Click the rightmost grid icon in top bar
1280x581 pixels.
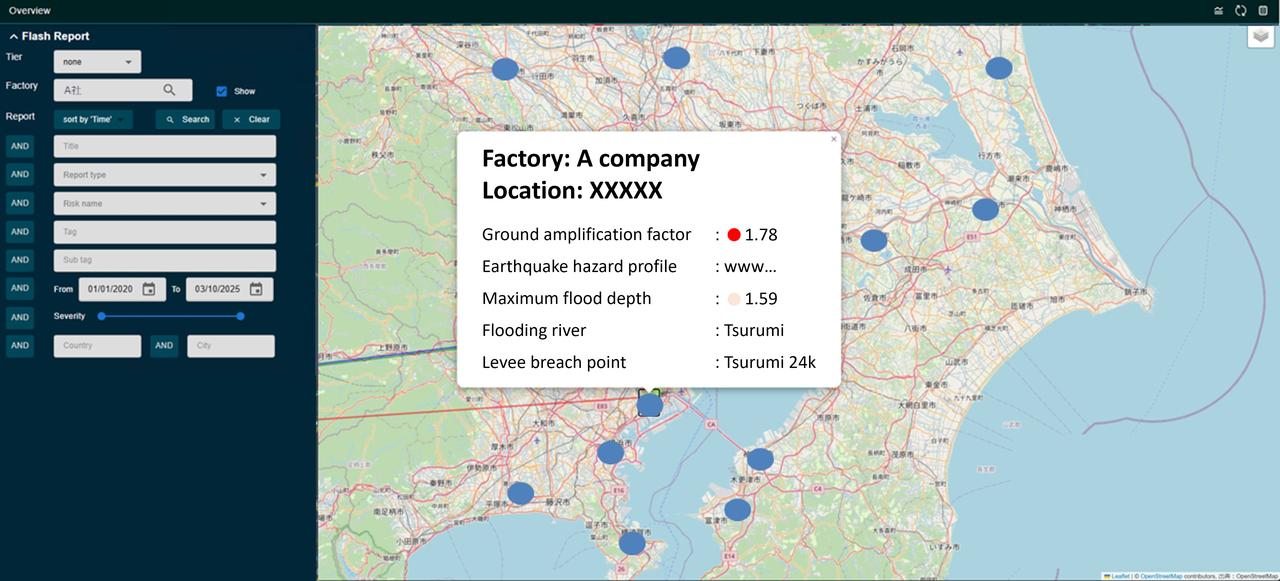pos(1262,10)
